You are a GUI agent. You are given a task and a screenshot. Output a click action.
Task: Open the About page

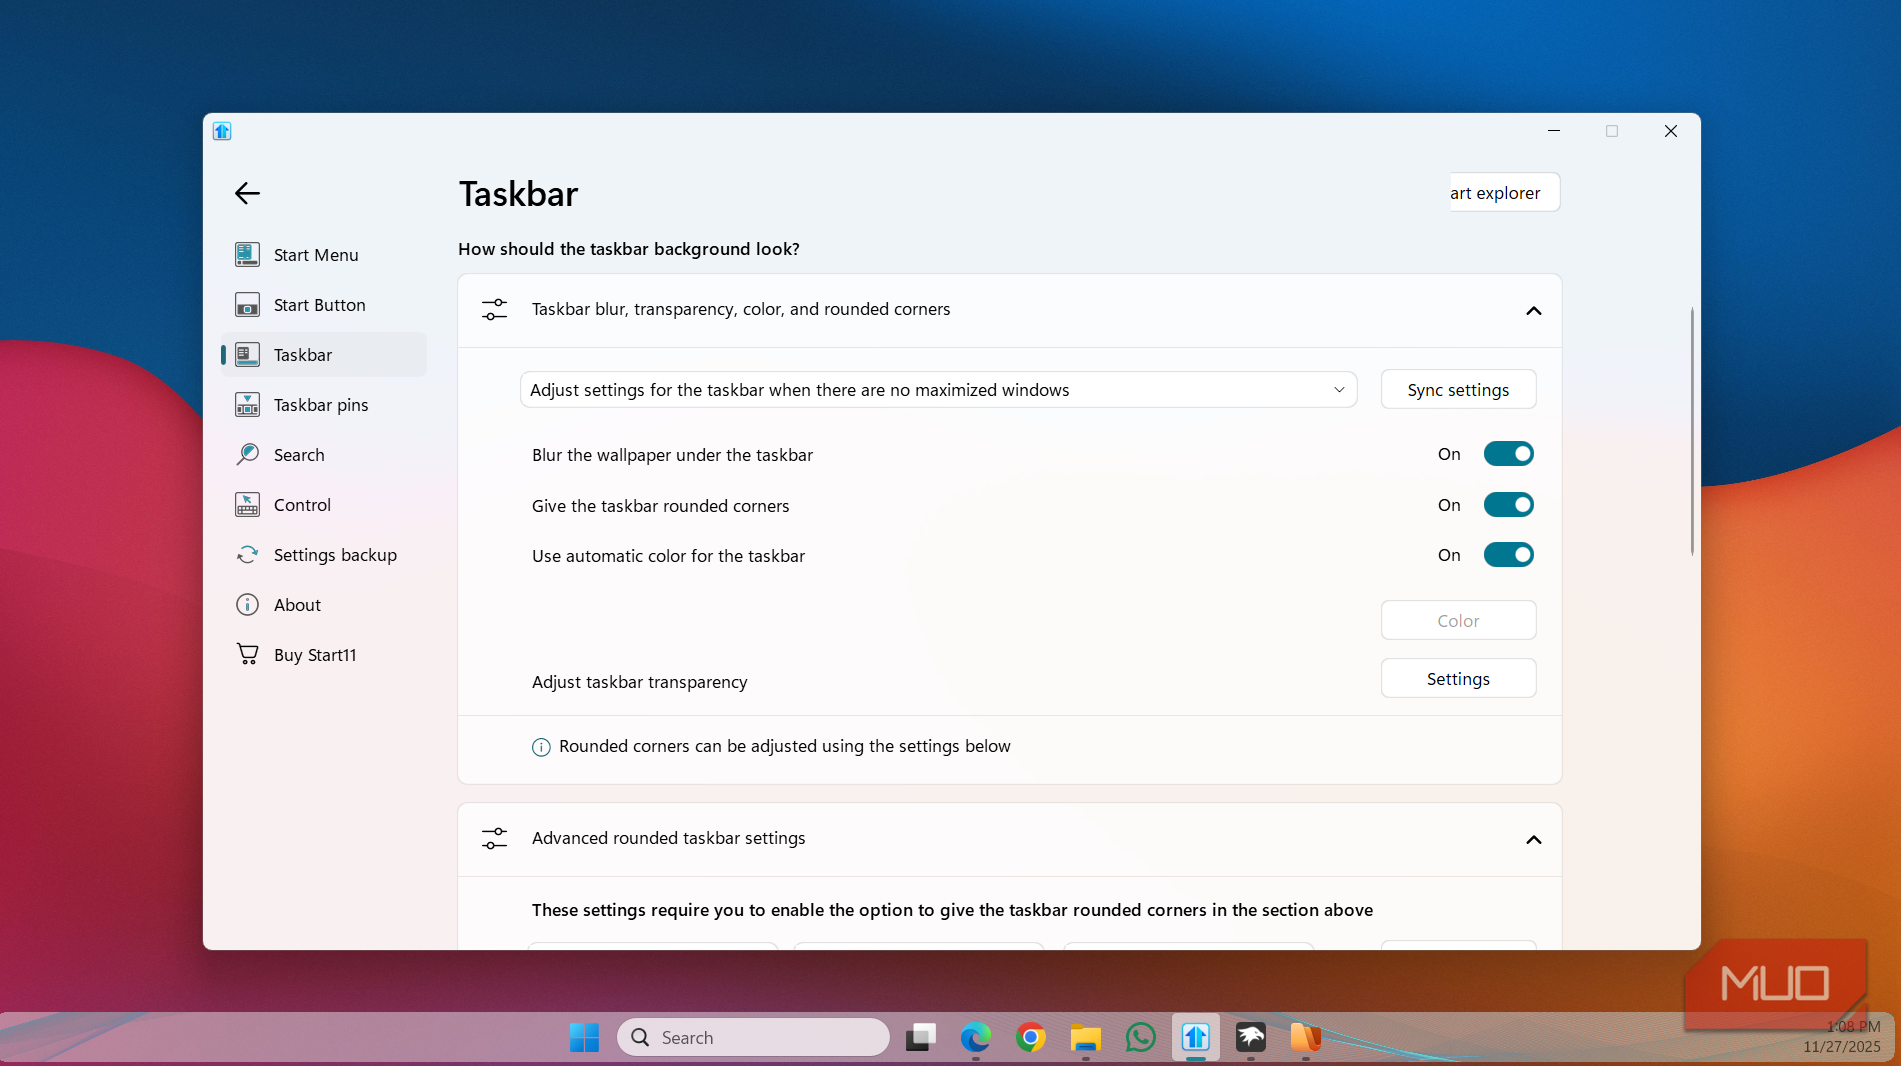[x=324, y=605]
